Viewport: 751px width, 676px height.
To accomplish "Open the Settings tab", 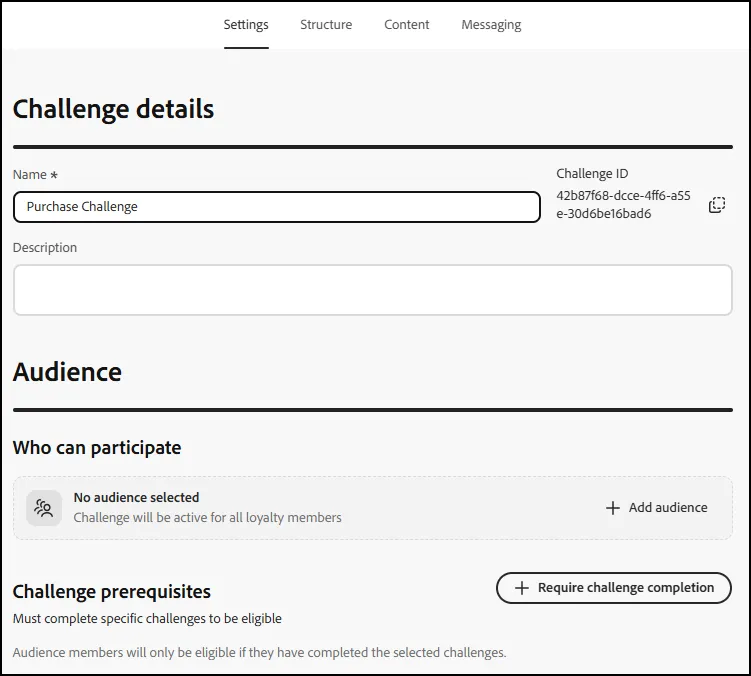I will 246,24.
